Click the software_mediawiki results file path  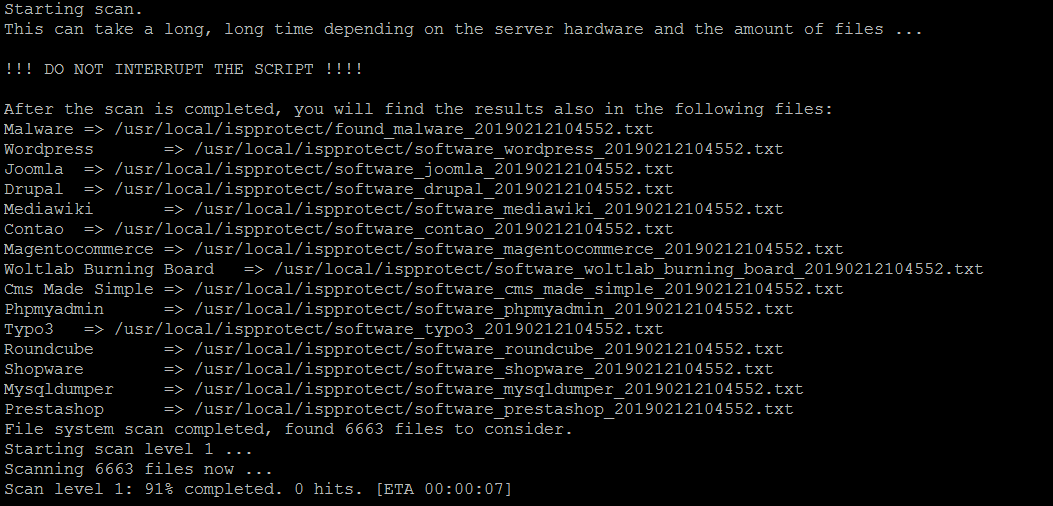489,209
